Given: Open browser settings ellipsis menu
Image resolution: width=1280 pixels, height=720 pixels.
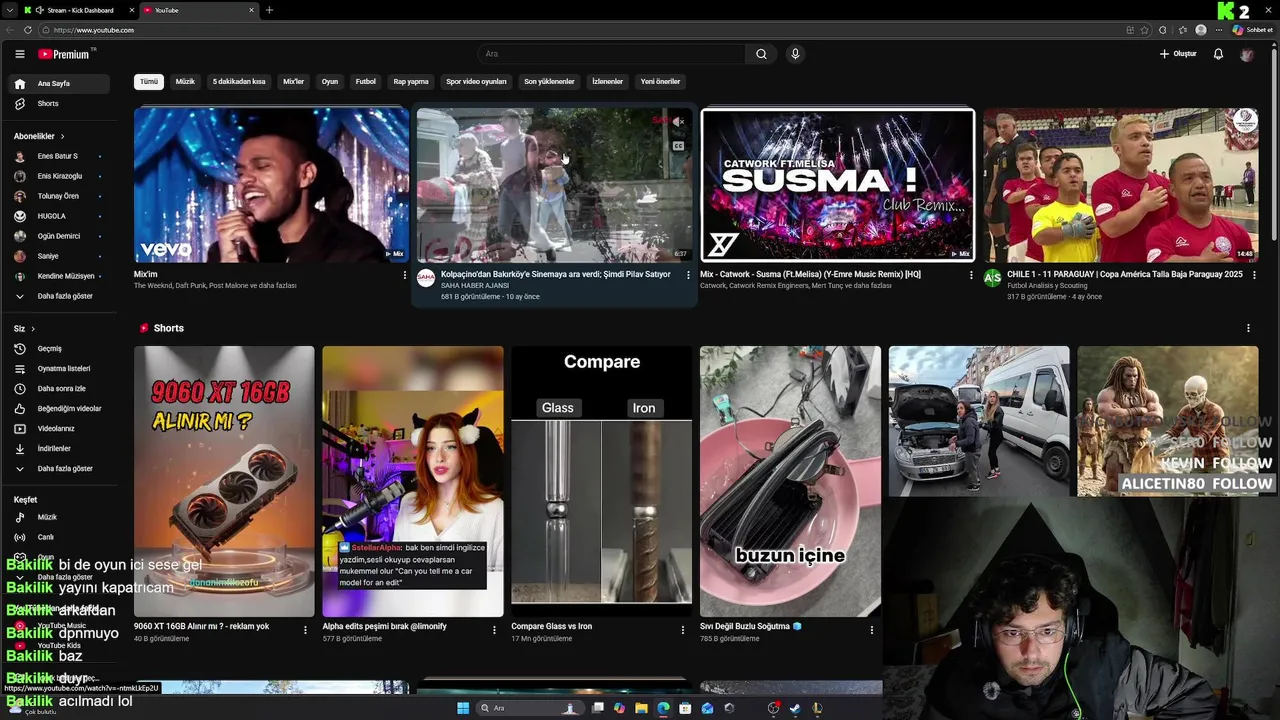Looking at the screenshot, I should [x=1220, y=30].
